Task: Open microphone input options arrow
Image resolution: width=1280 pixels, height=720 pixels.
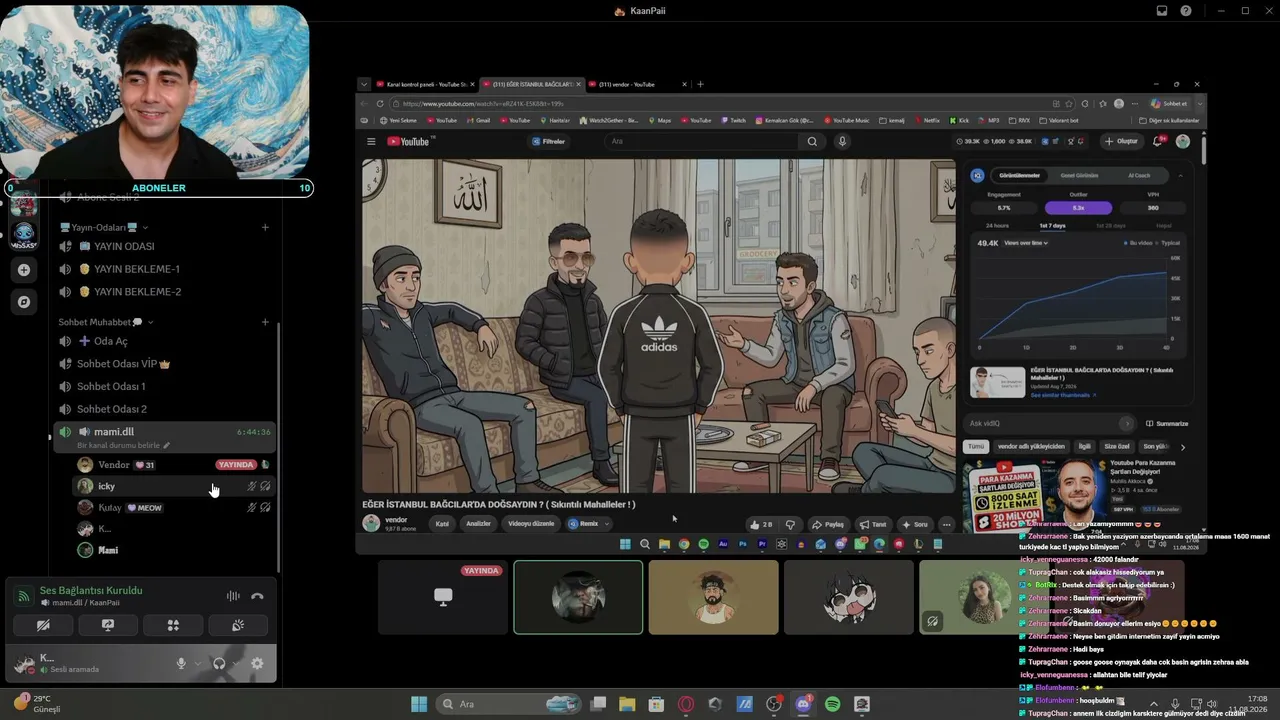Action: pyautogui.click(x=197, y=663)
